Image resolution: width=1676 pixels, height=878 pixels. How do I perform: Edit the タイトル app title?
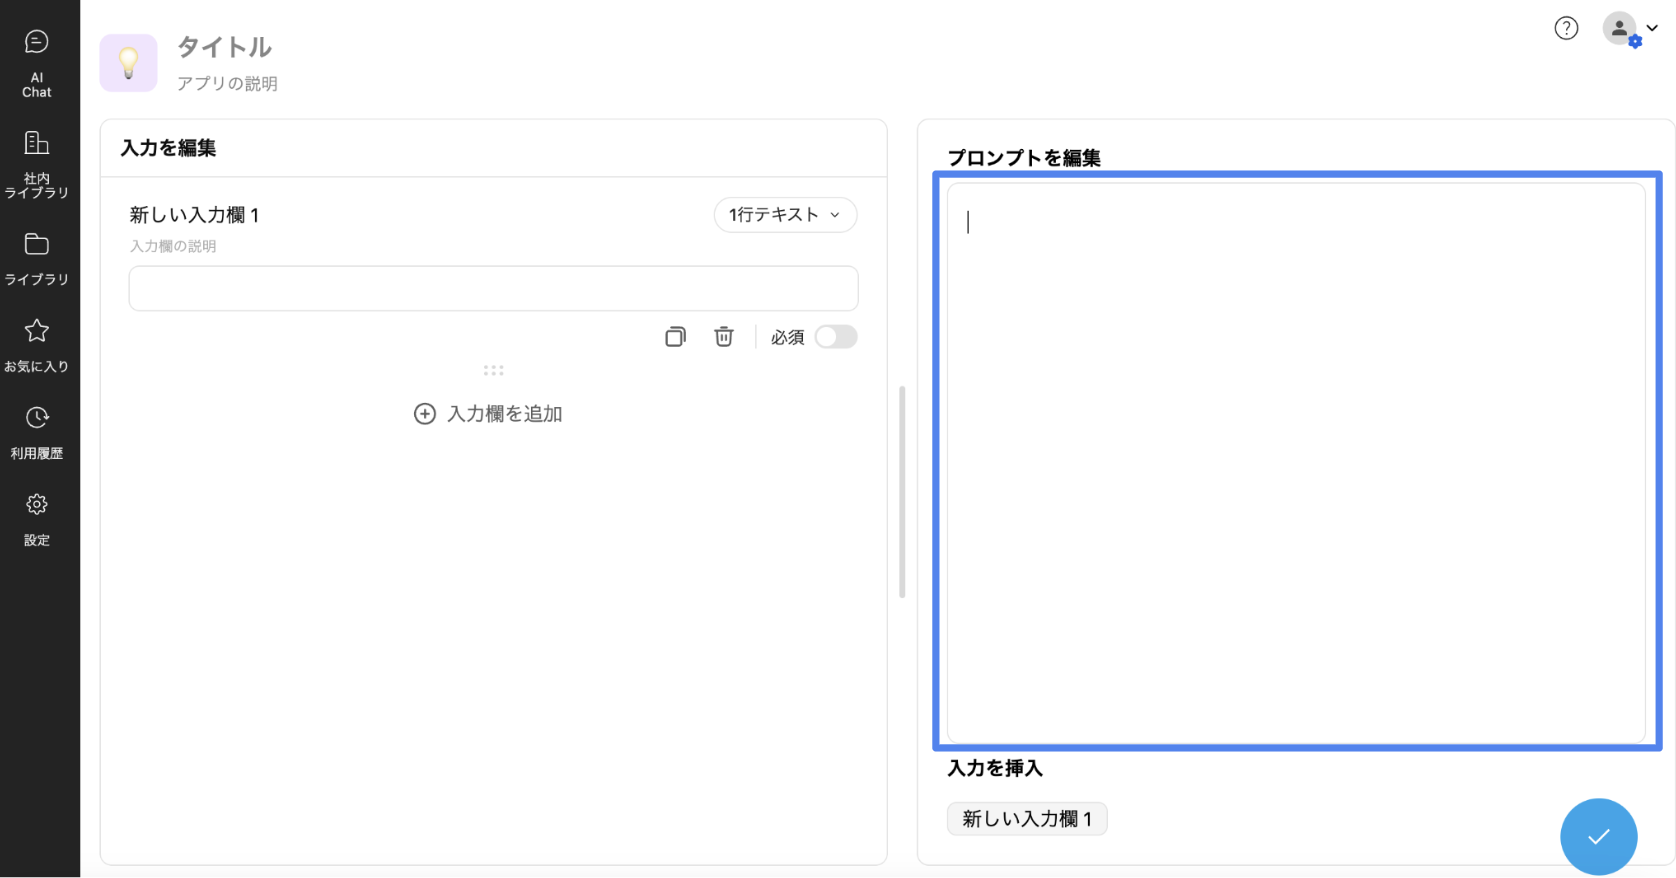click(x=224, y=47)
